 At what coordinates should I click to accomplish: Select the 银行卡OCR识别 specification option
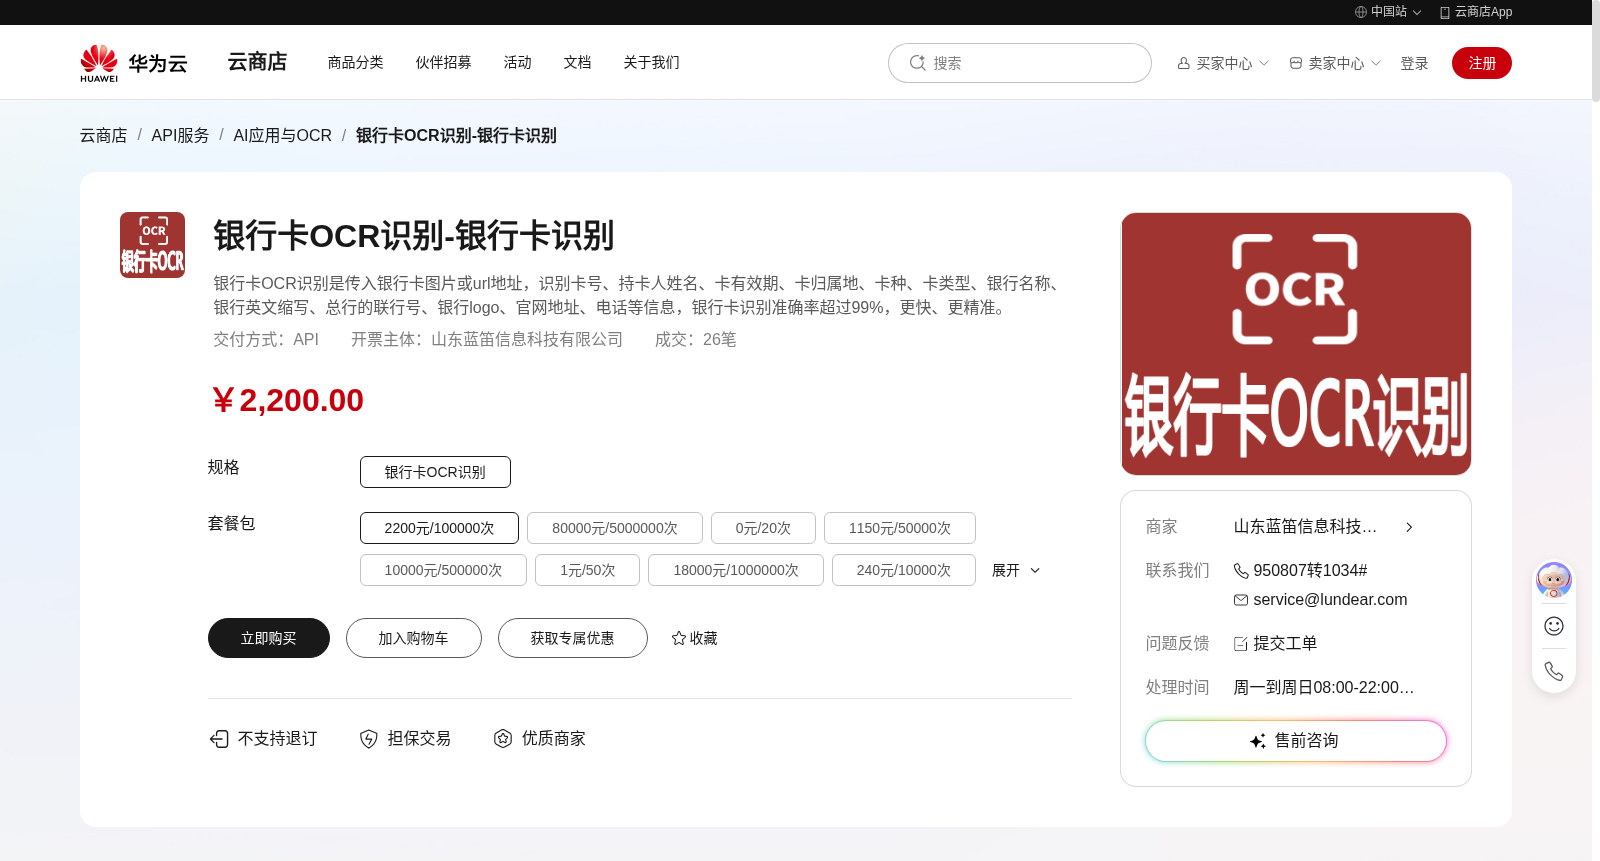click(x=435, y=472)
